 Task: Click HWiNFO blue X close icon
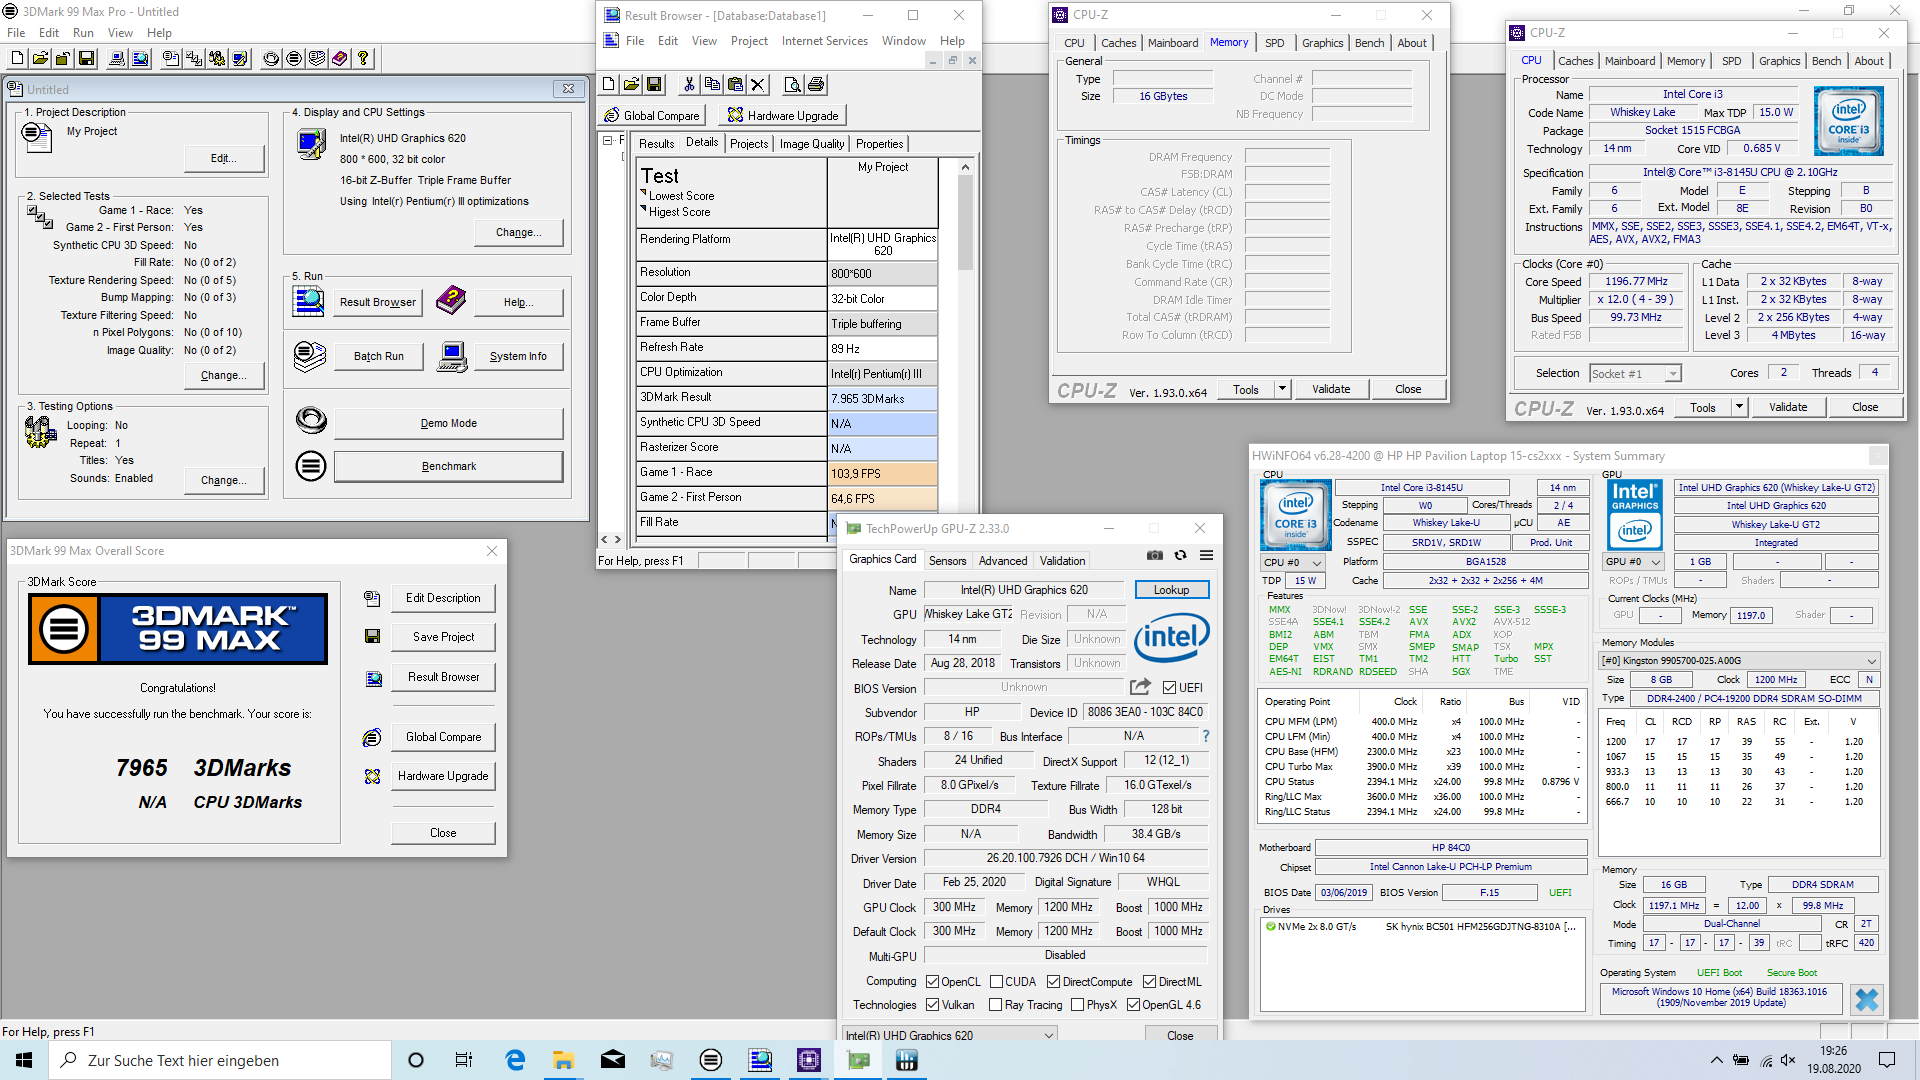click(1866, 999)
